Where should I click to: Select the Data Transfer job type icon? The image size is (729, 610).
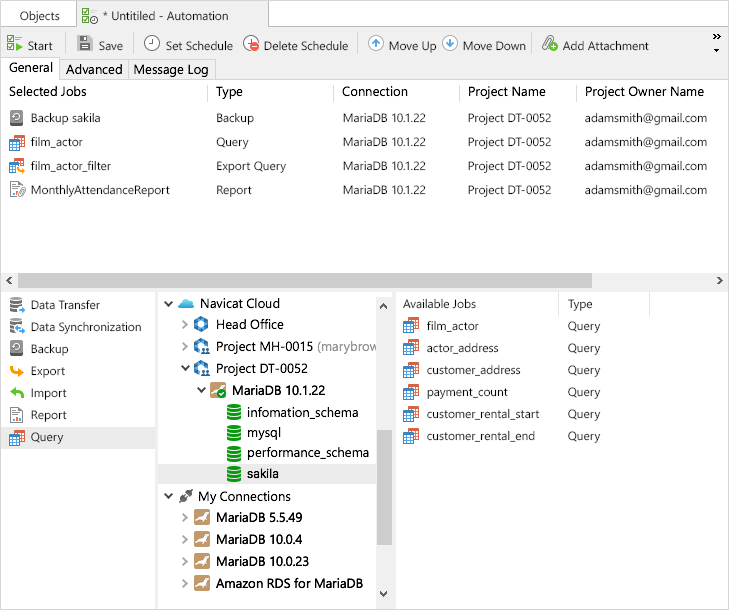coord(17,305)
